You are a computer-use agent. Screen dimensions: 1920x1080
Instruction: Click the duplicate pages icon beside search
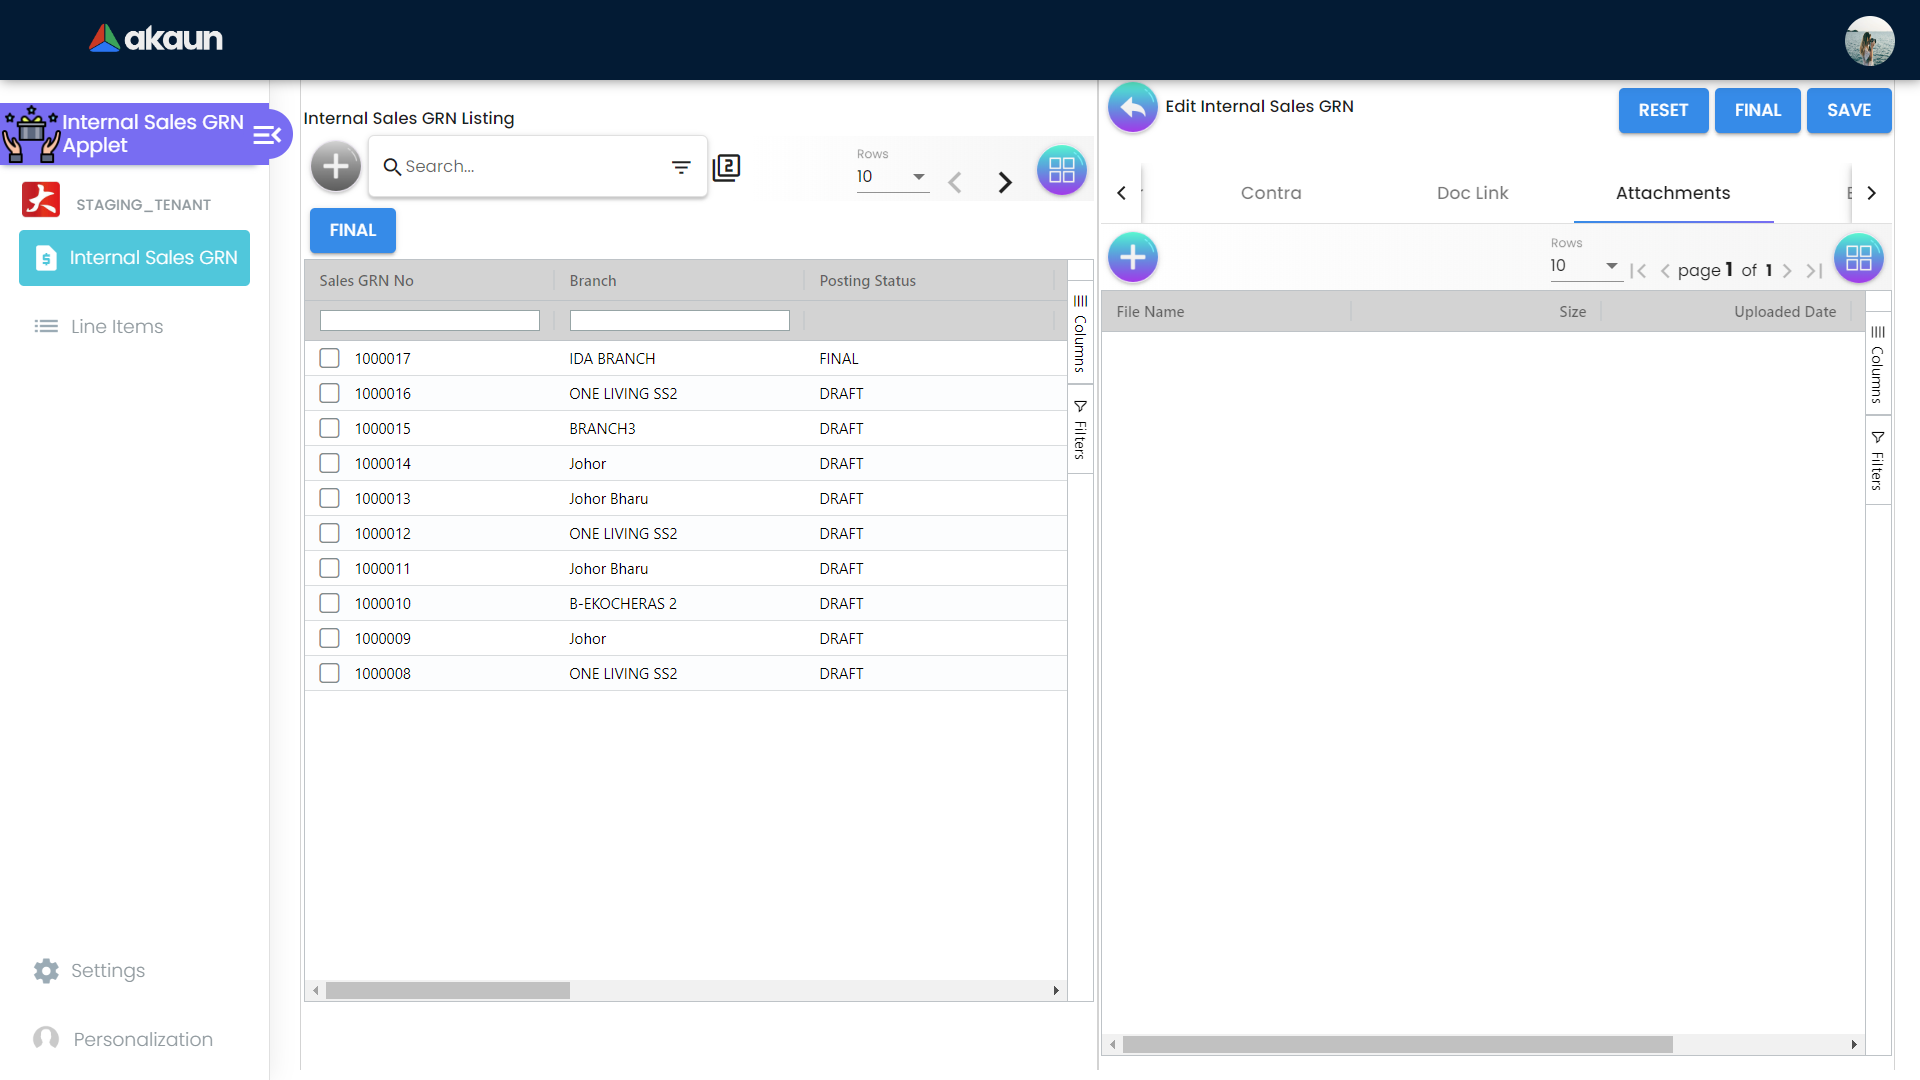click(x=726, y=167)
